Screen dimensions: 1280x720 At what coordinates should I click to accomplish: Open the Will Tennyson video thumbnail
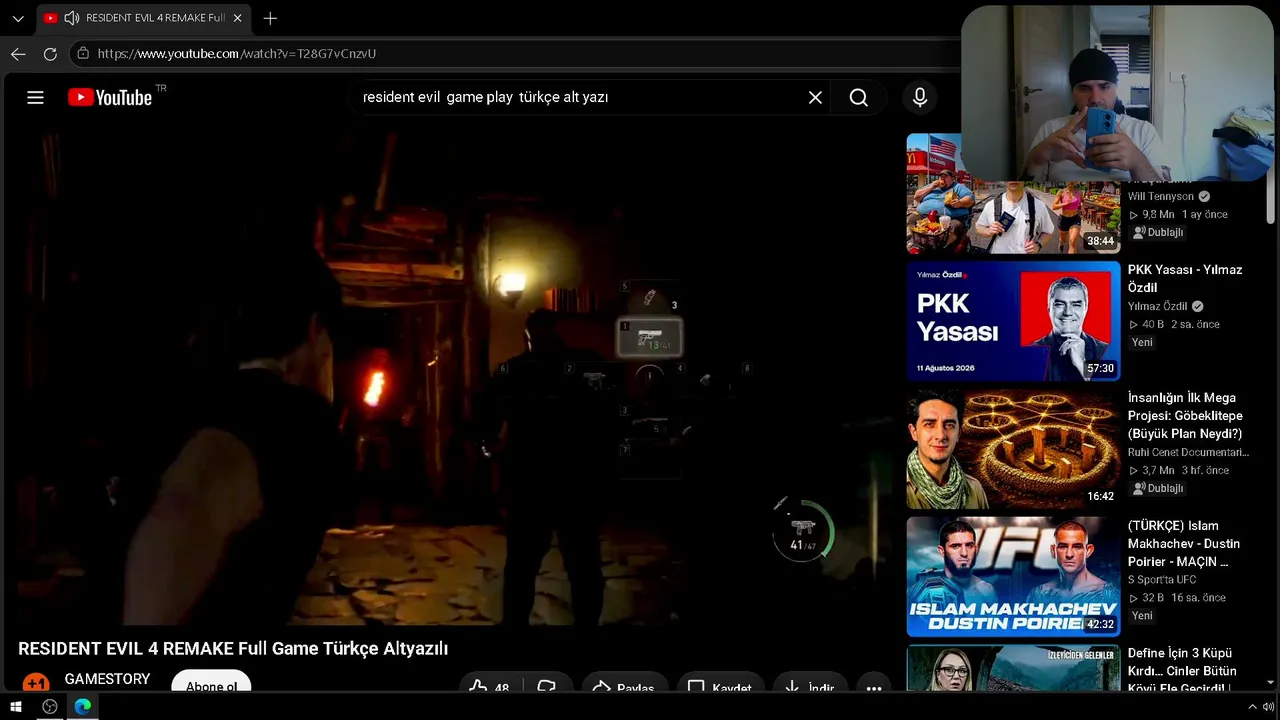point(1013,194)
